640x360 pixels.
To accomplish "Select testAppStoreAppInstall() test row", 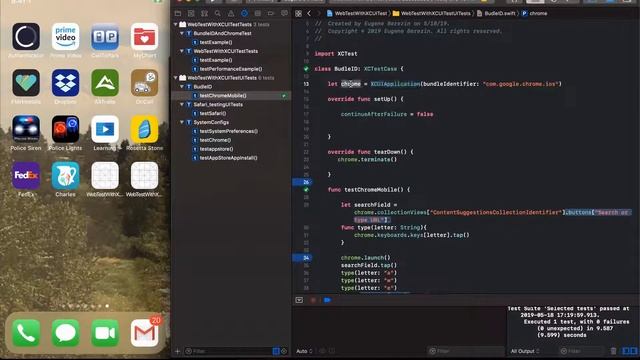I will coord(231,158).
